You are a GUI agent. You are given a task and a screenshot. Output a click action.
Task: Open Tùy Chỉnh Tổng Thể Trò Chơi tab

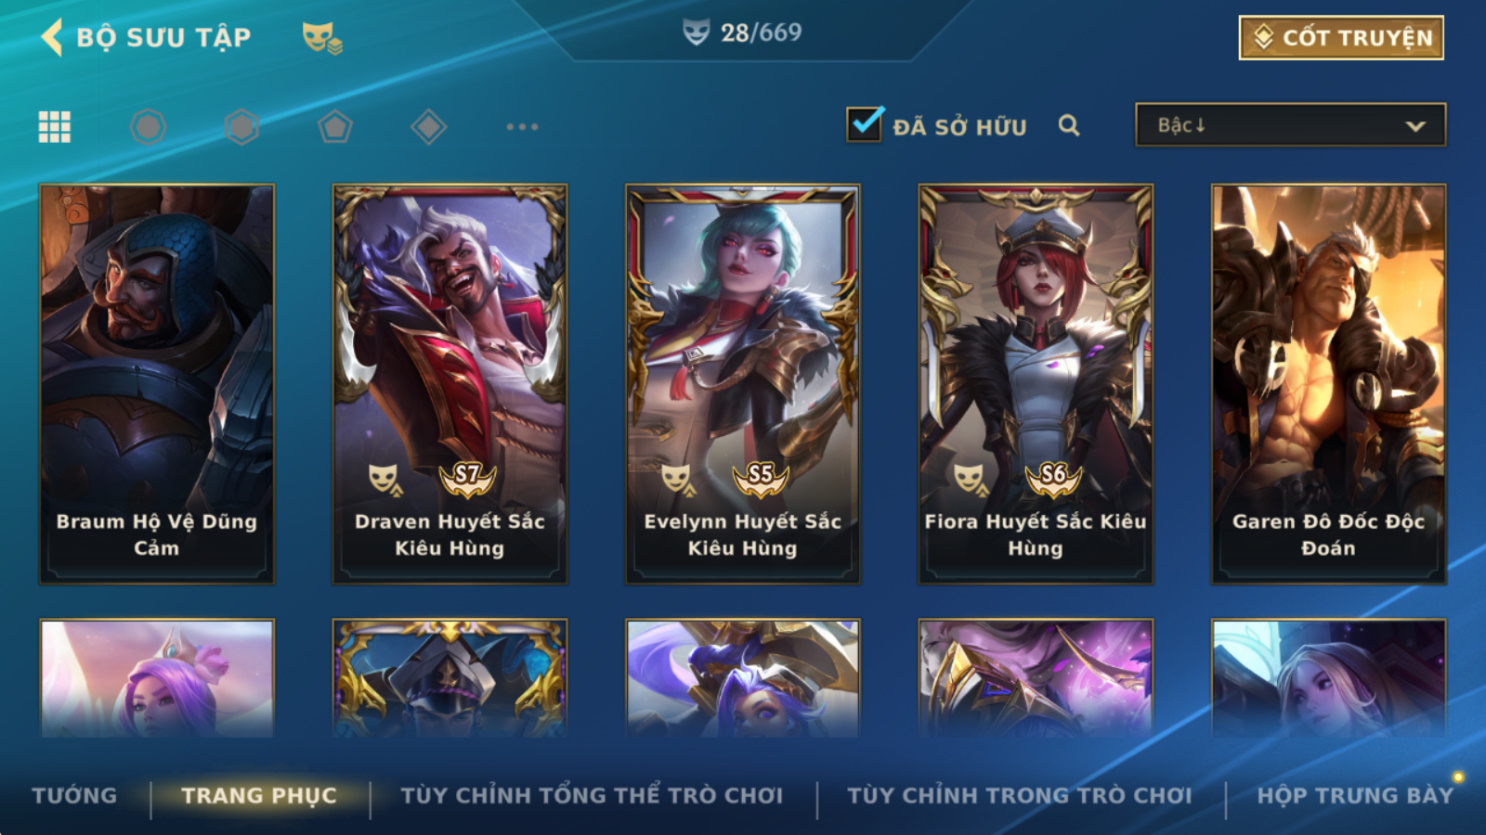click(x=592, y=796)
